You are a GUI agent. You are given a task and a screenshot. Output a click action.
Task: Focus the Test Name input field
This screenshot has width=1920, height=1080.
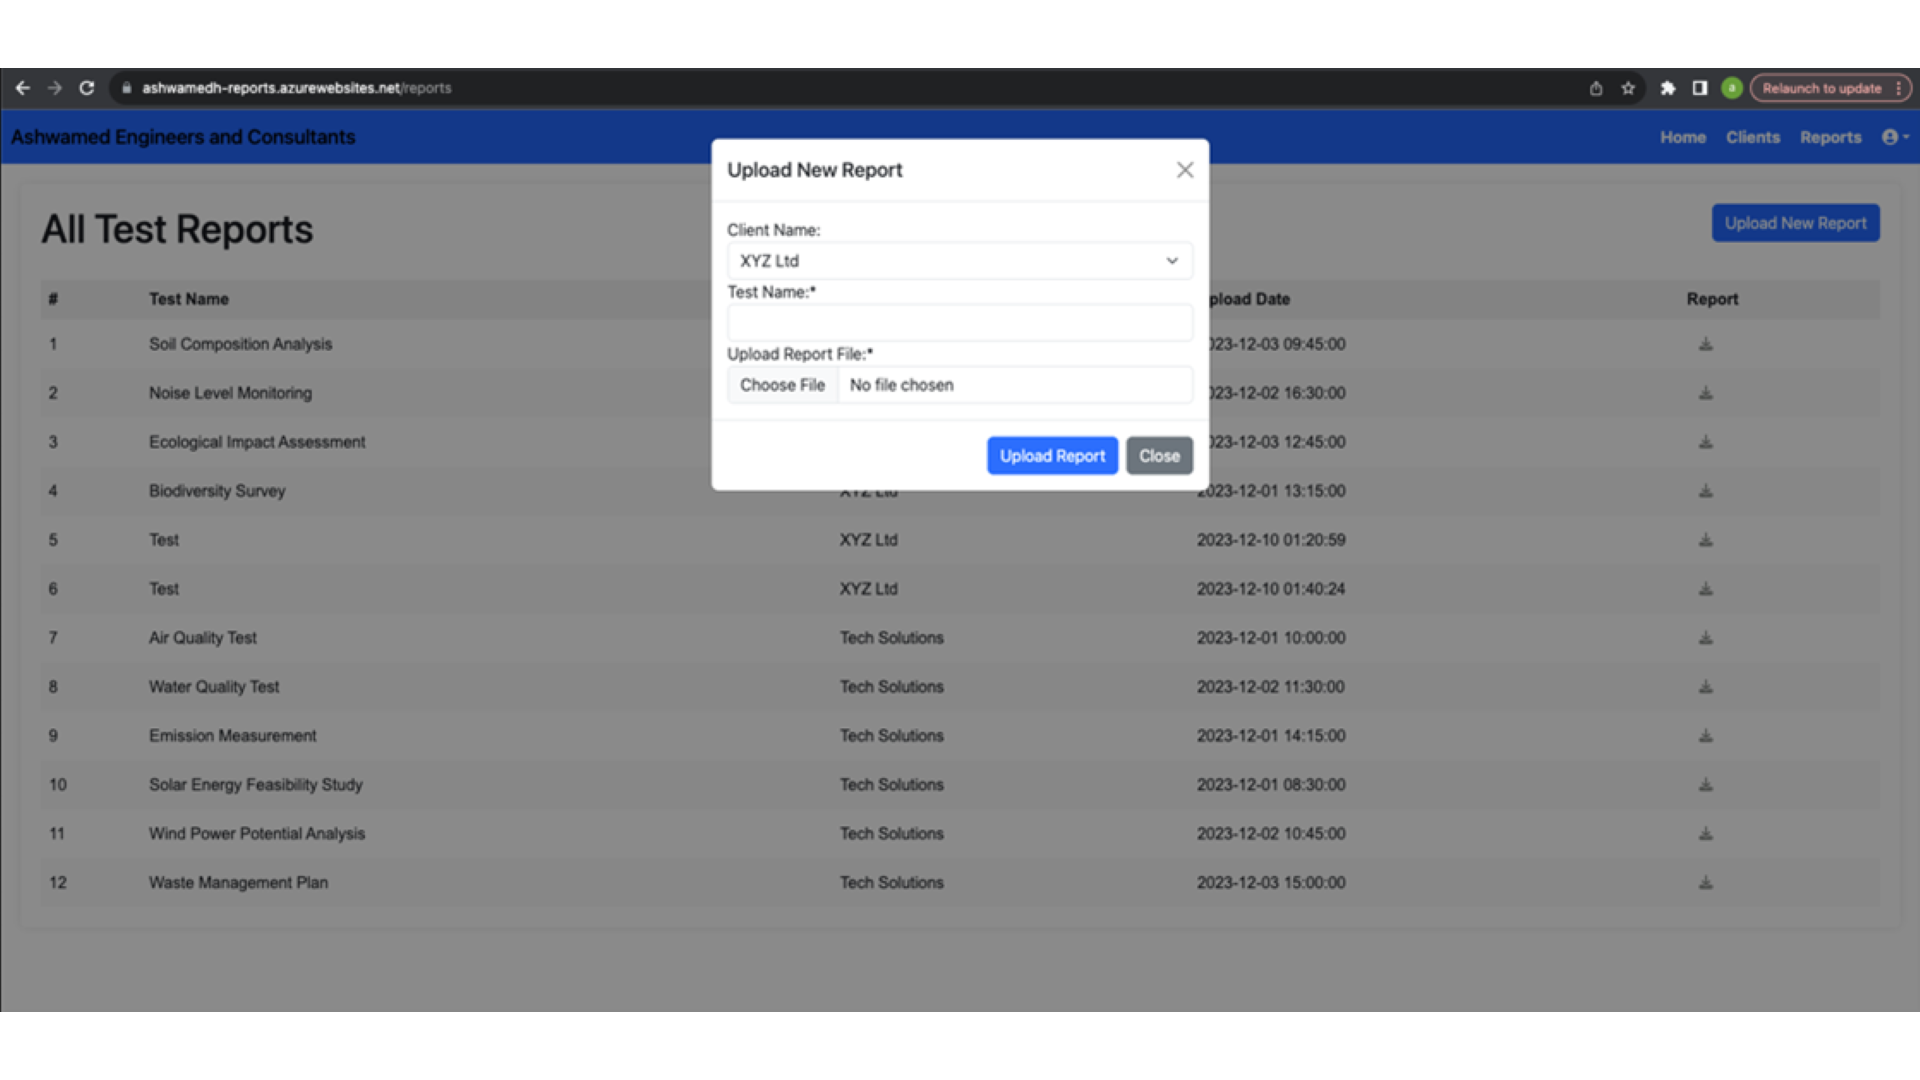tap(959, 323)
